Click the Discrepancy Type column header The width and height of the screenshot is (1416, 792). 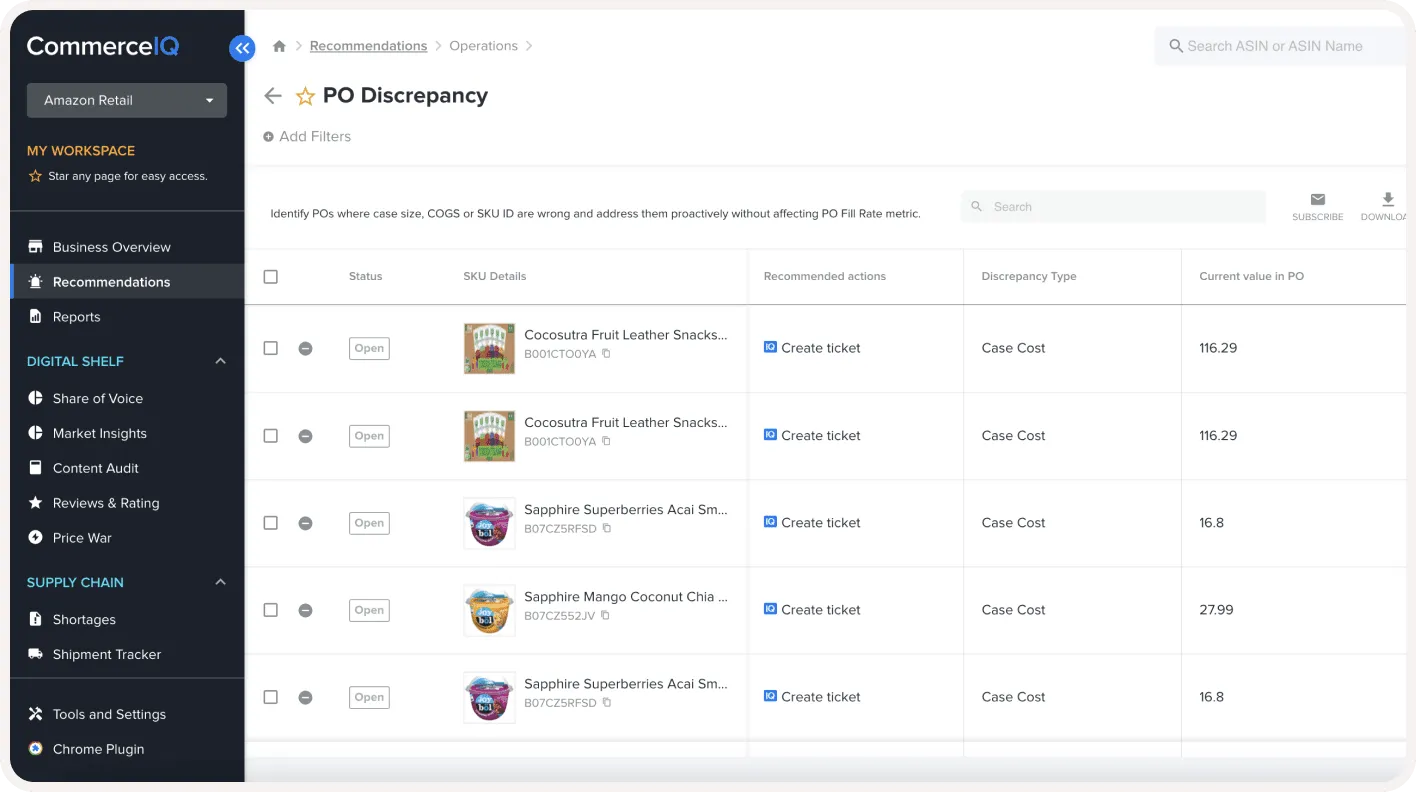1029,277
